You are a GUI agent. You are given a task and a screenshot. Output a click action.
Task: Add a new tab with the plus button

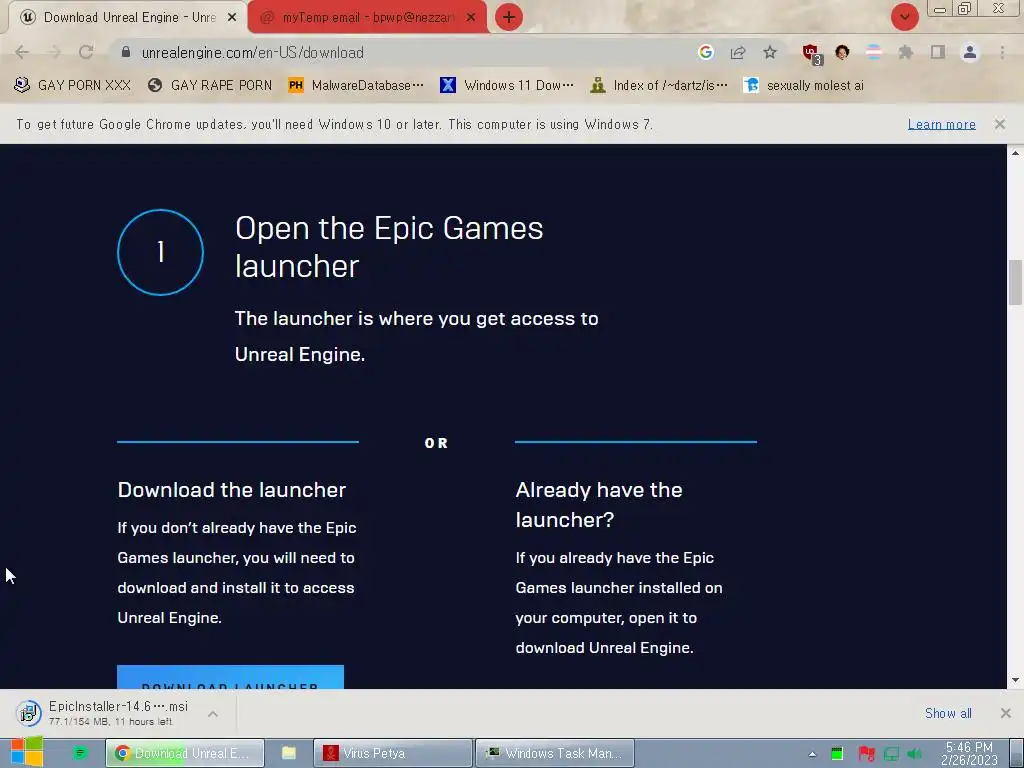pos(509,17)
